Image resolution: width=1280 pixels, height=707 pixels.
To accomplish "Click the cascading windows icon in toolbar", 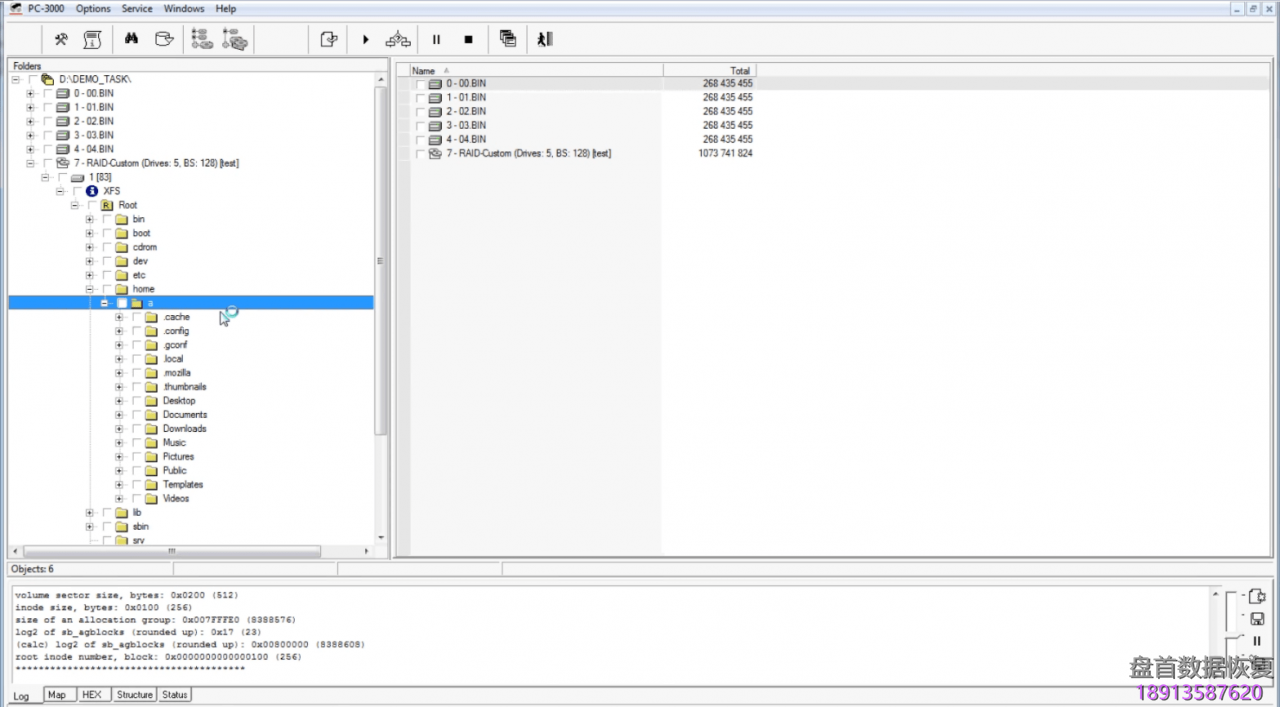I will (508, 39).
